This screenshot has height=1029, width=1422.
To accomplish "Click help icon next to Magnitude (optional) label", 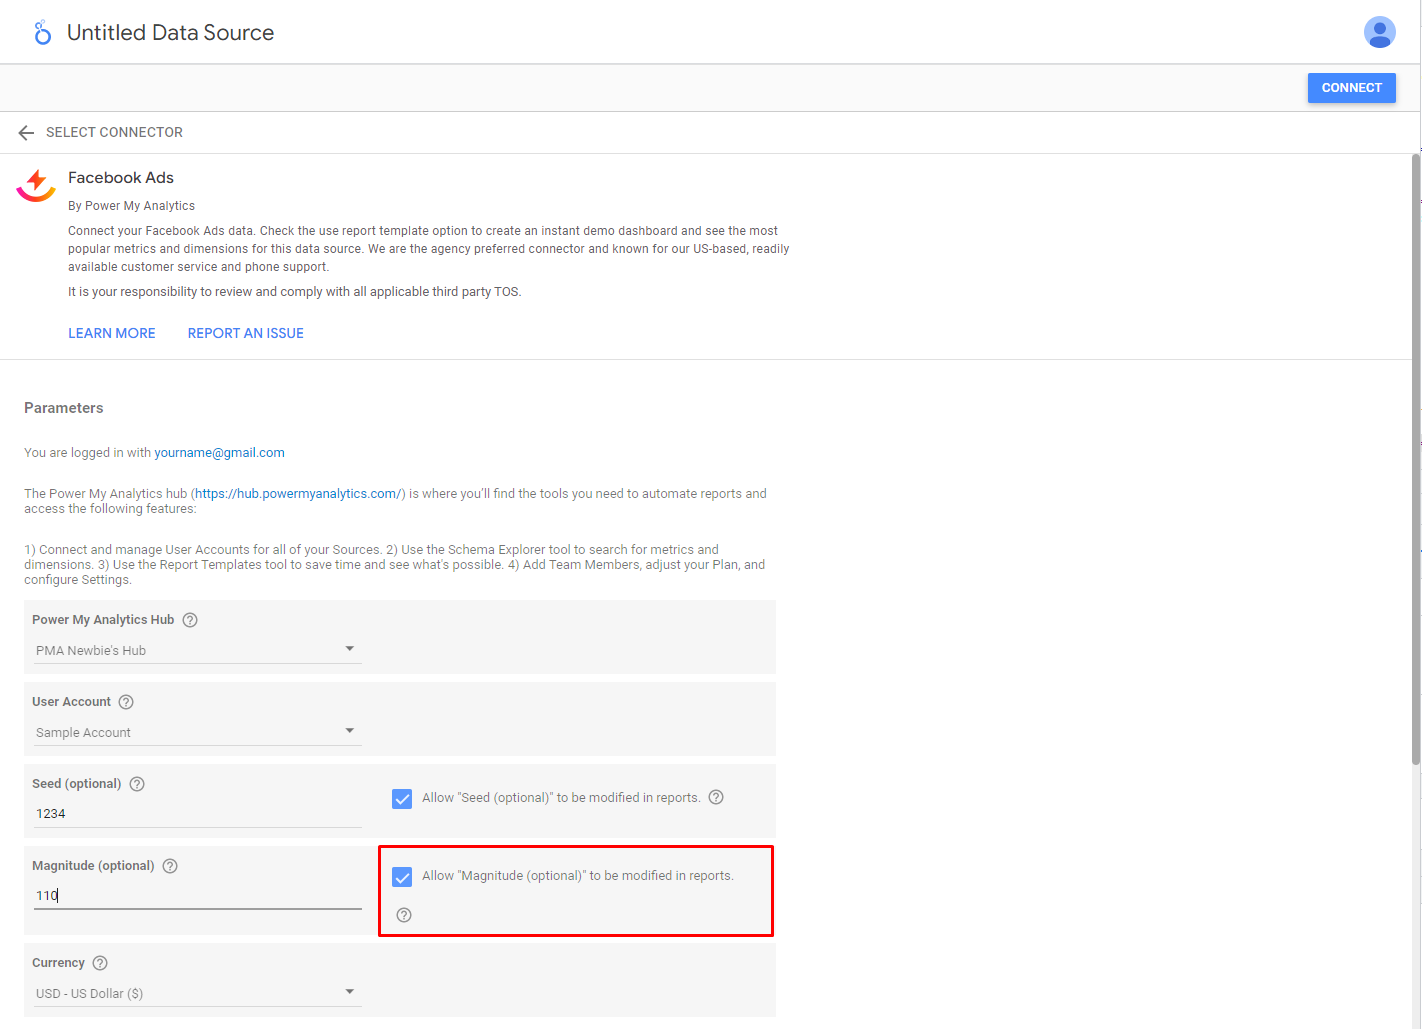I will click(170, 866).
